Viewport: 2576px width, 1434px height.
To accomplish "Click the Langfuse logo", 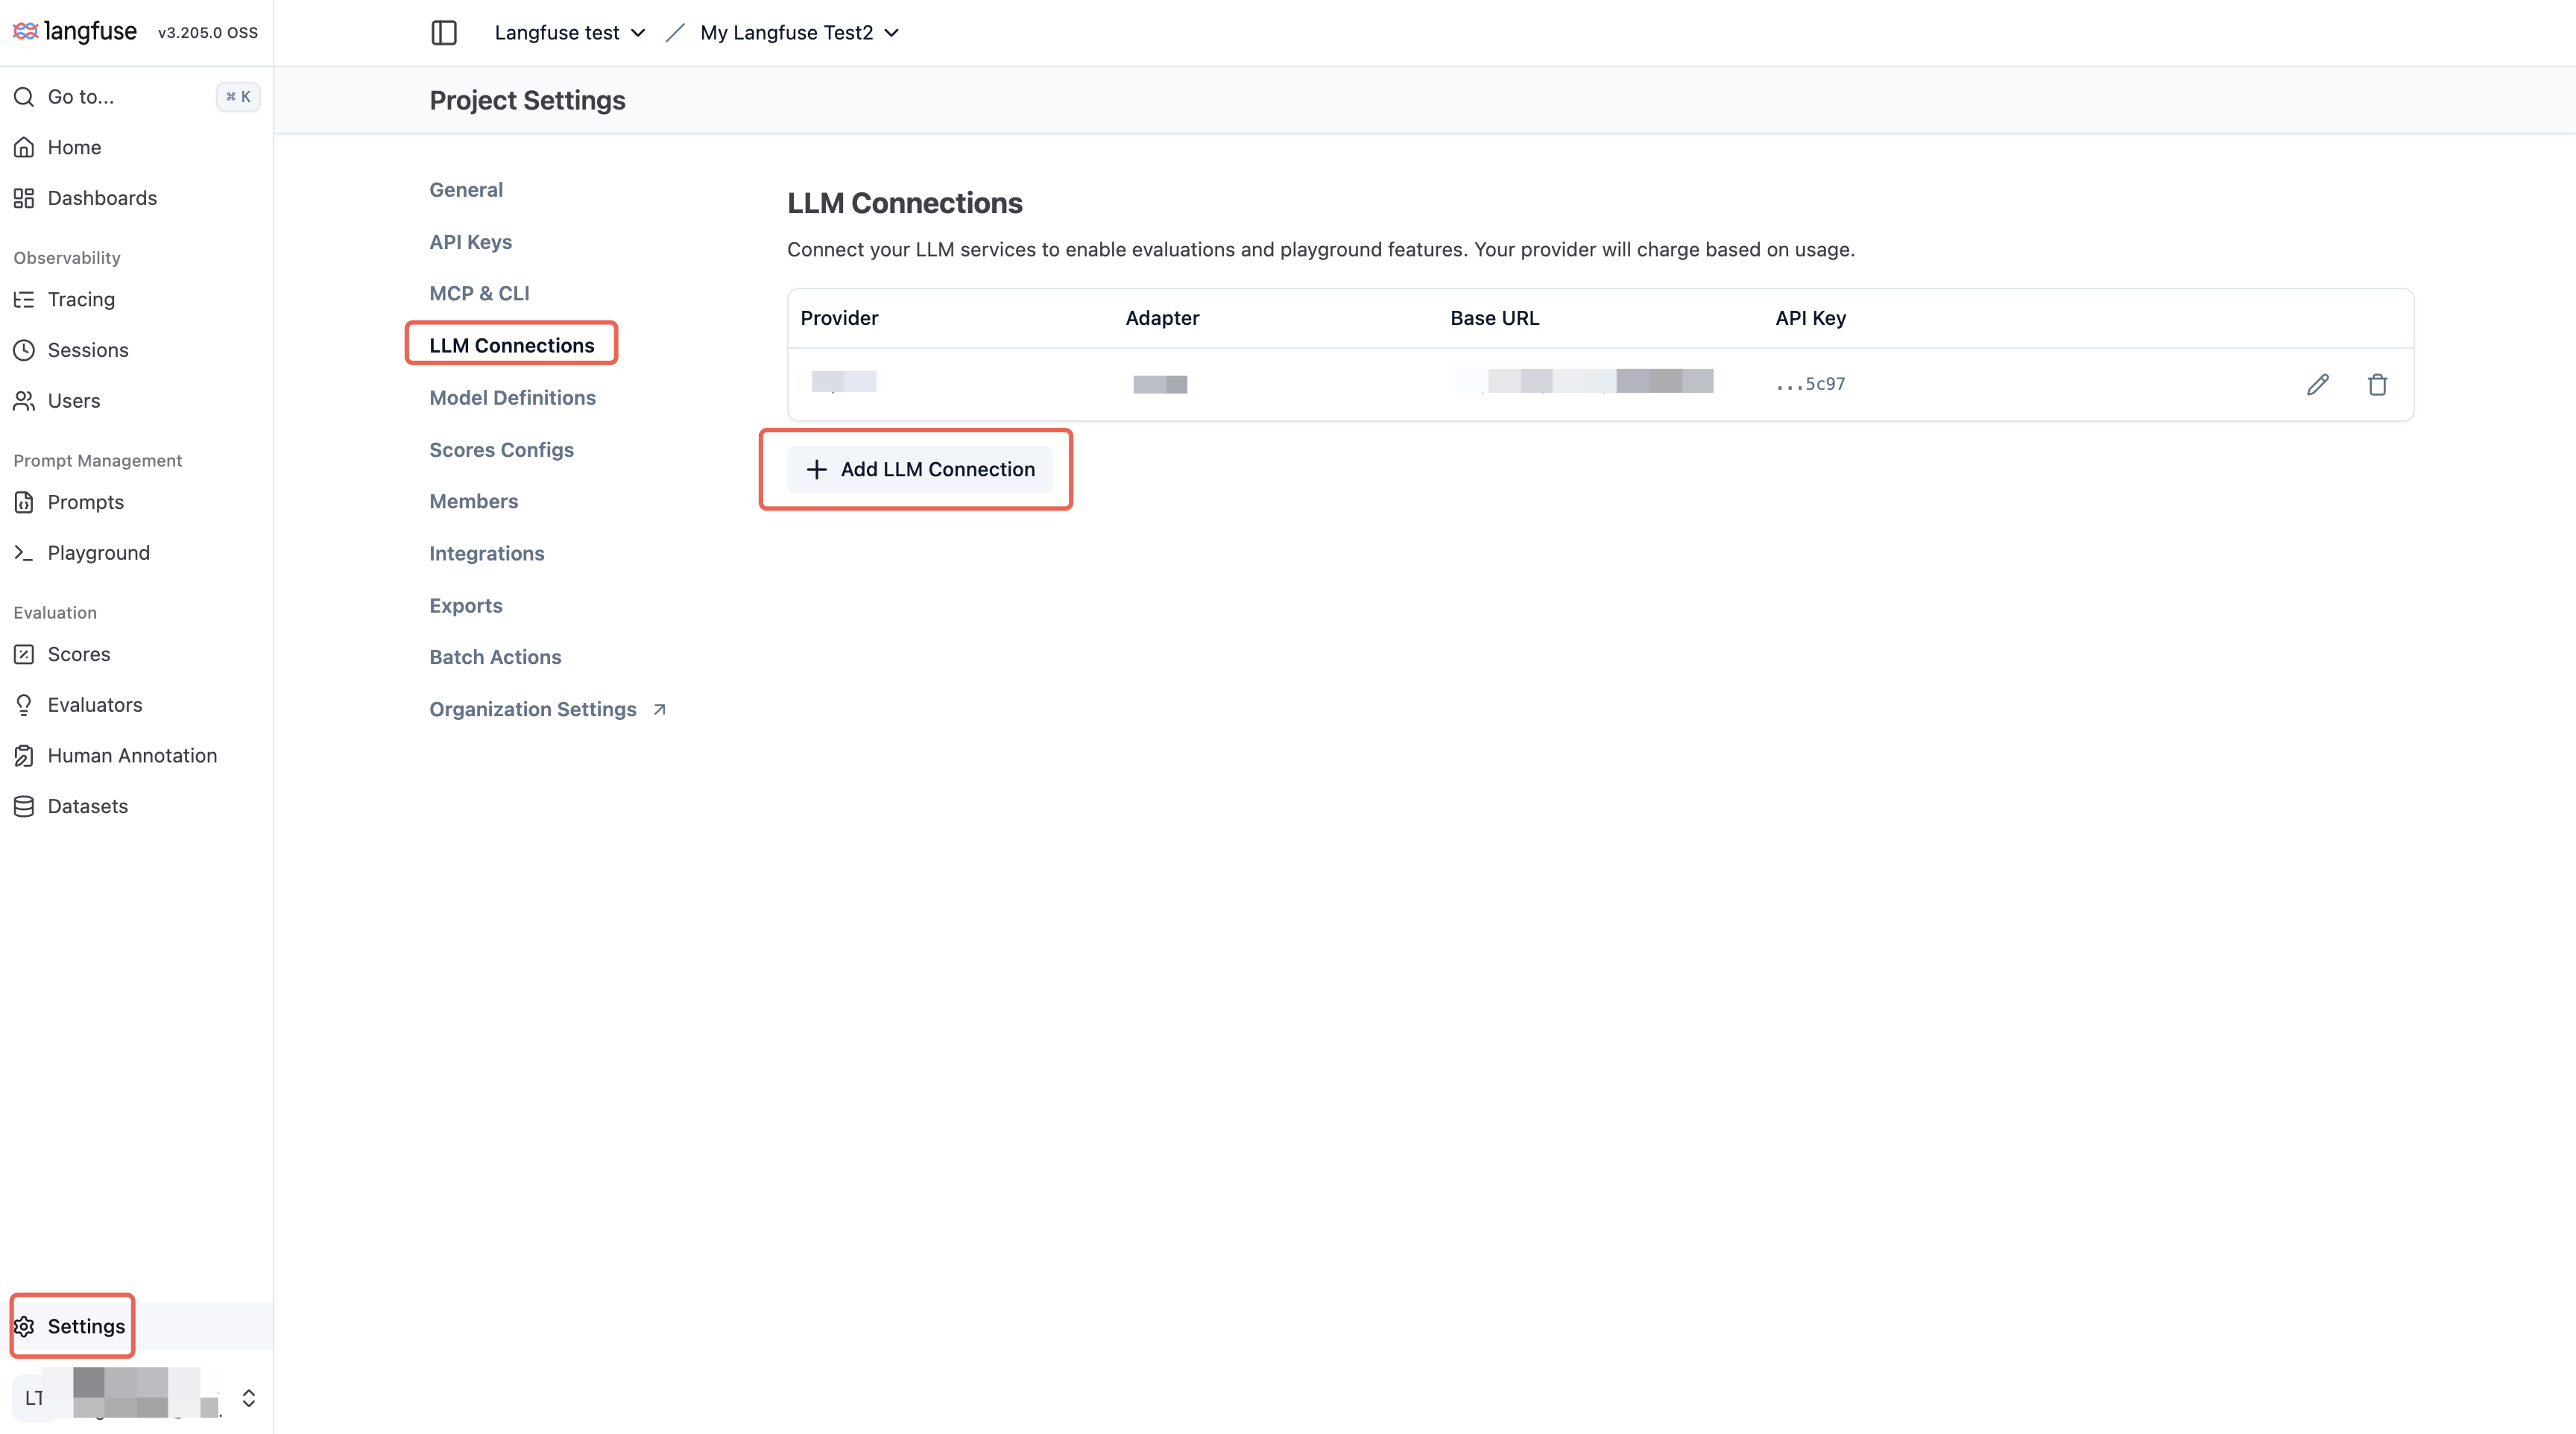I will pyautogui.click(x=75, y=32).
